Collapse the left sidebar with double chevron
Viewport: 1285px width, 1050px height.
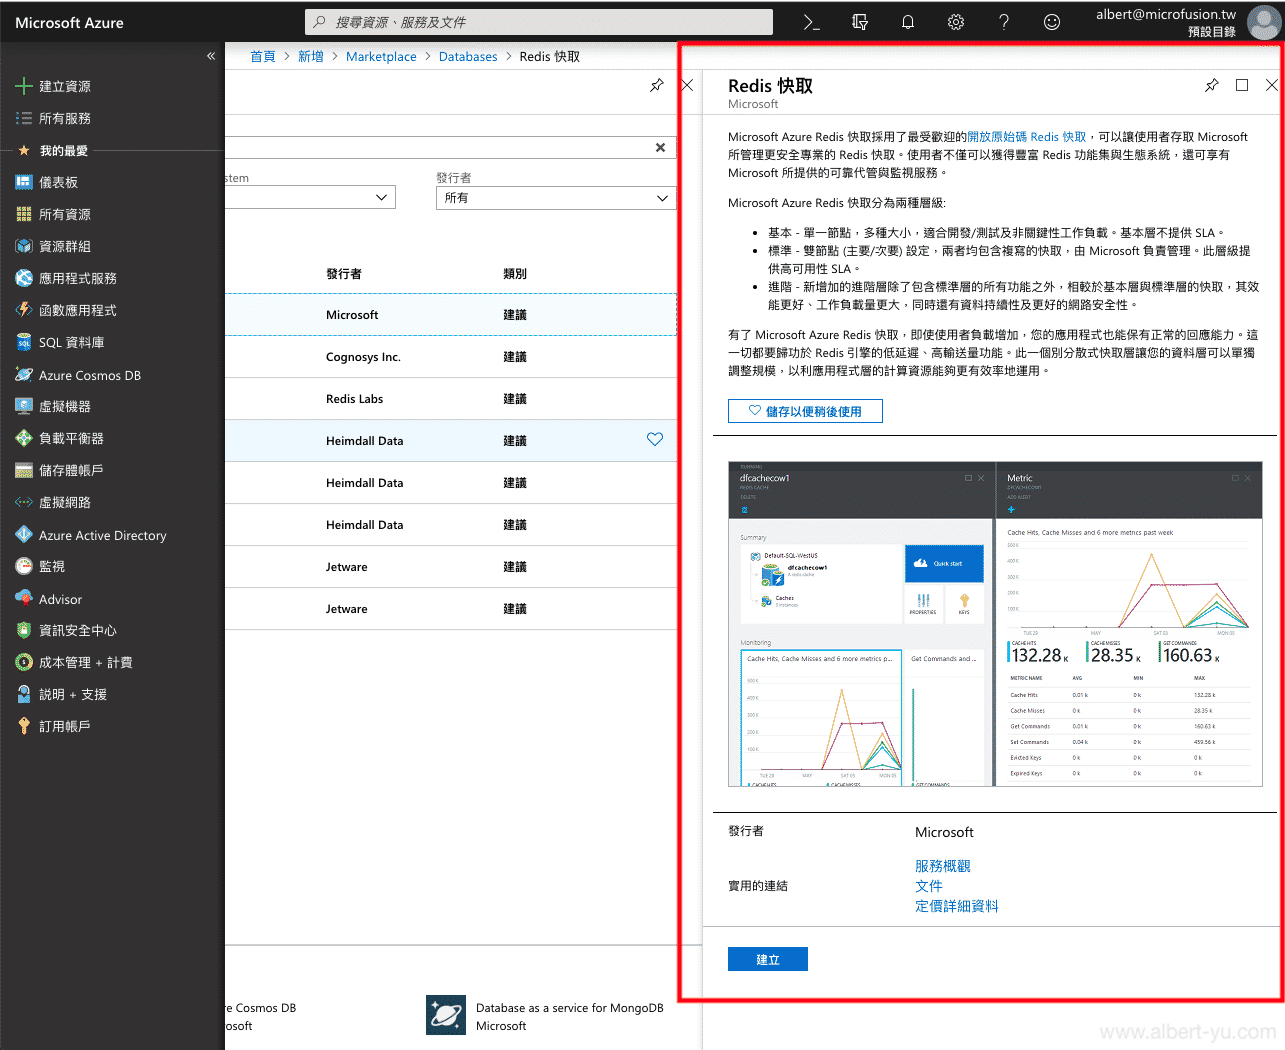(x=211, y=56)
